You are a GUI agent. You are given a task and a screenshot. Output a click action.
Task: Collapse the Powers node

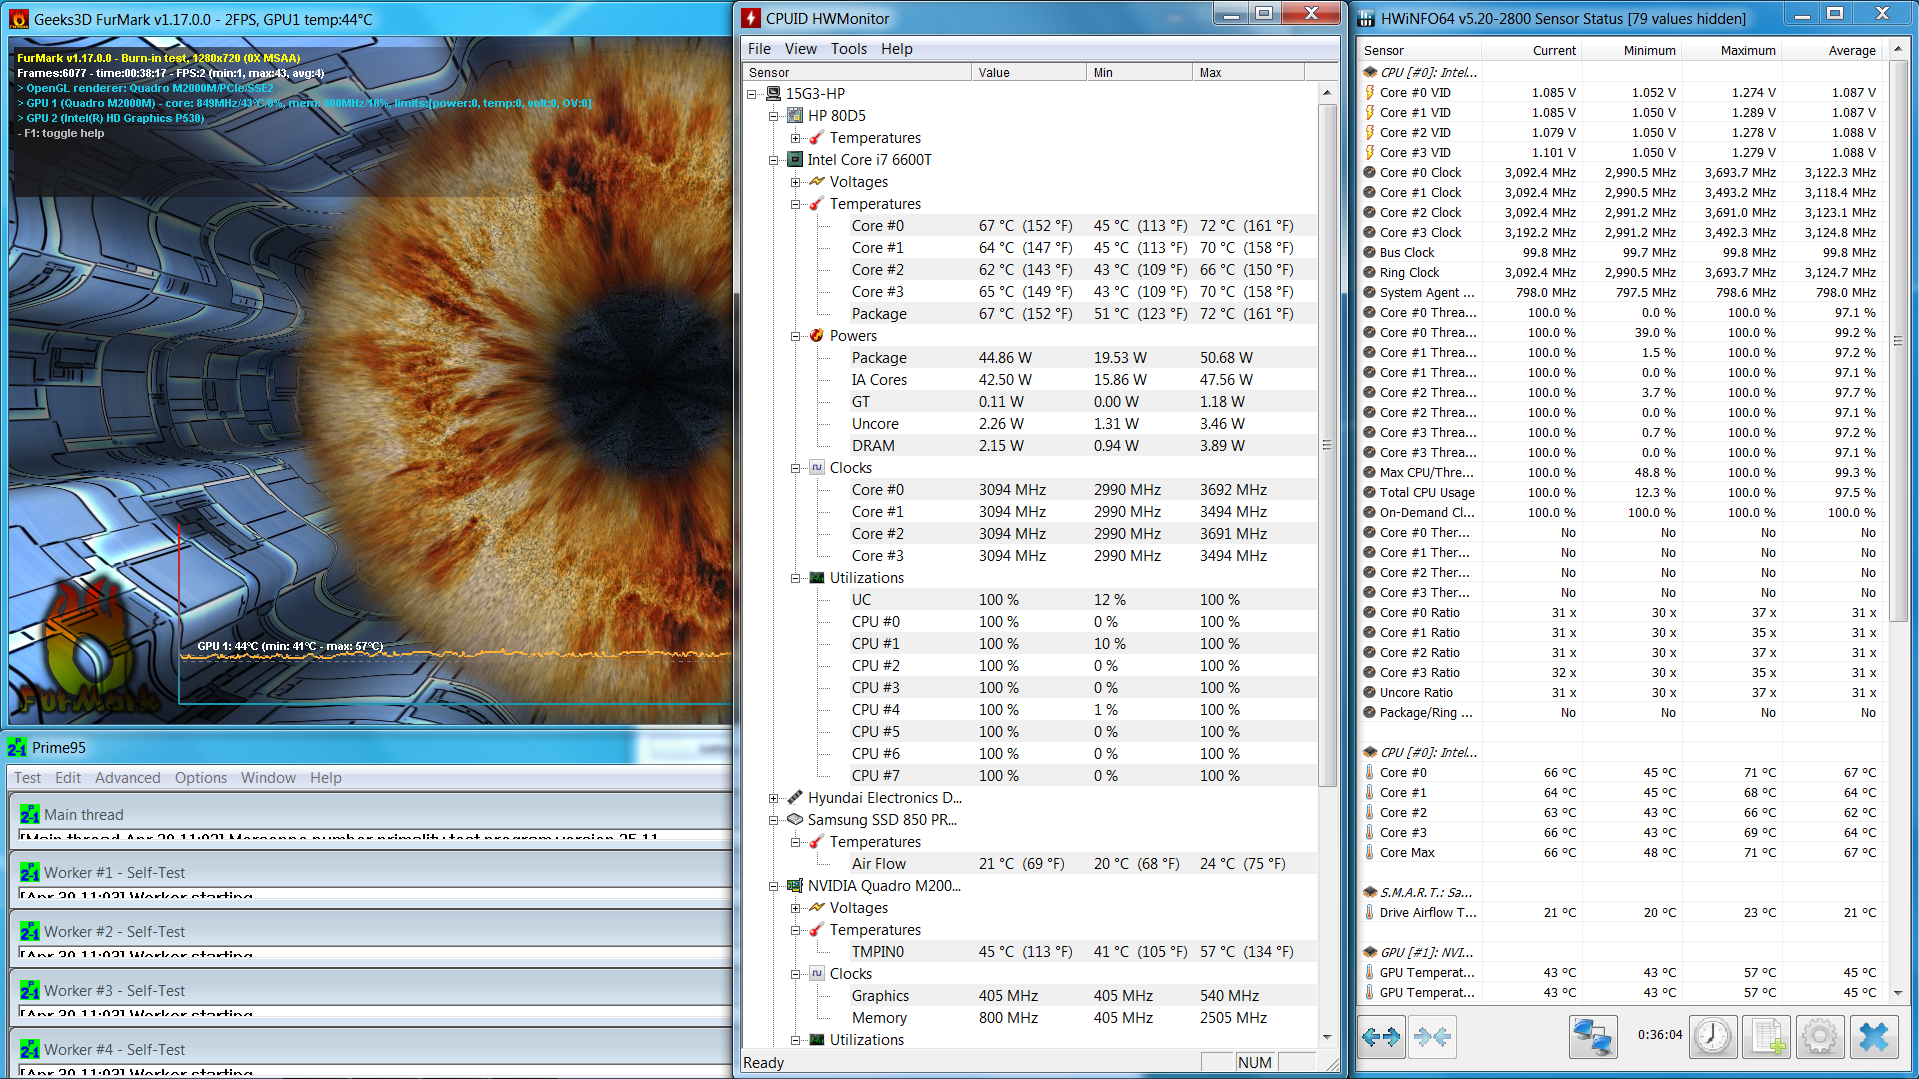[796, 336]
